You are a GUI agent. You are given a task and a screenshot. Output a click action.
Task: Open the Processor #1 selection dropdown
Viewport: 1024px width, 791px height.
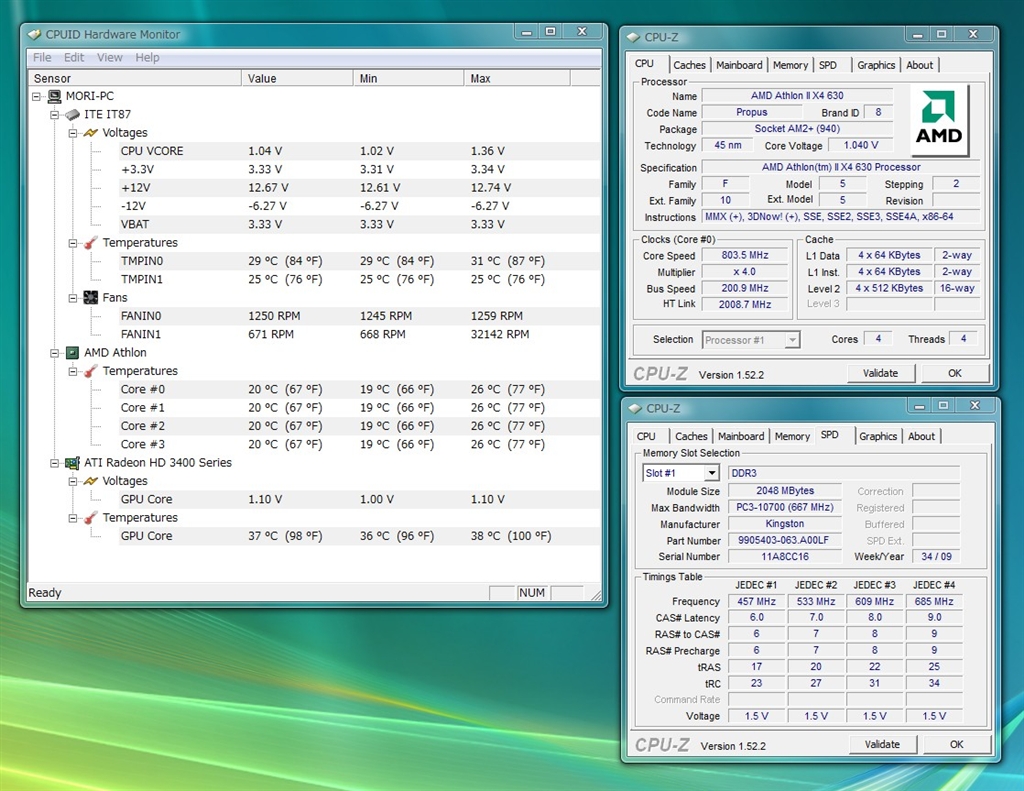click(791, 340)
